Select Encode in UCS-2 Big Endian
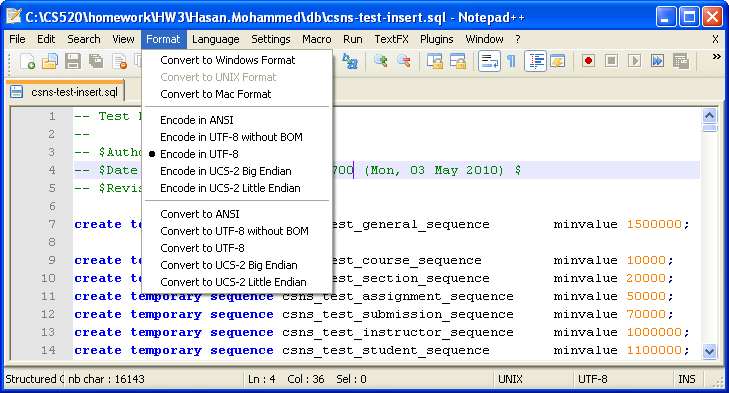The width and height of the screenshot is (729, 393). click(237, 171)
